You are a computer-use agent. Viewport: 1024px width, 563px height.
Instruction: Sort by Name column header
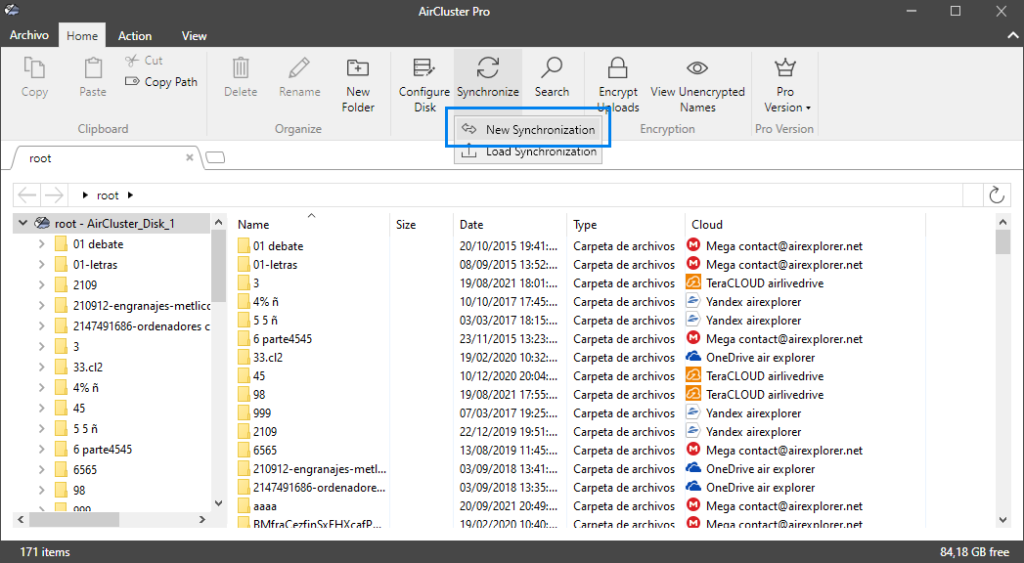(x=253, y=225)
